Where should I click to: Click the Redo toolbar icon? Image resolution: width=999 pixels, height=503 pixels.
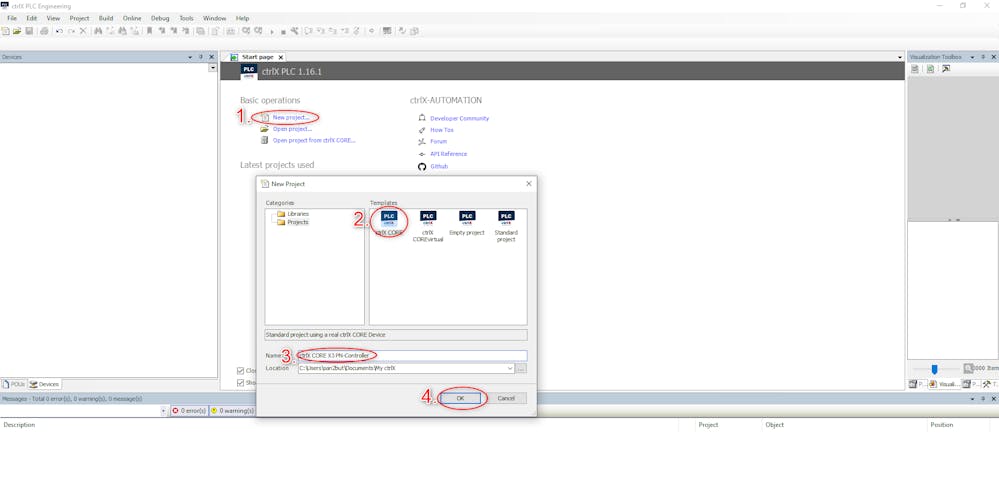(x=71, y=31)
